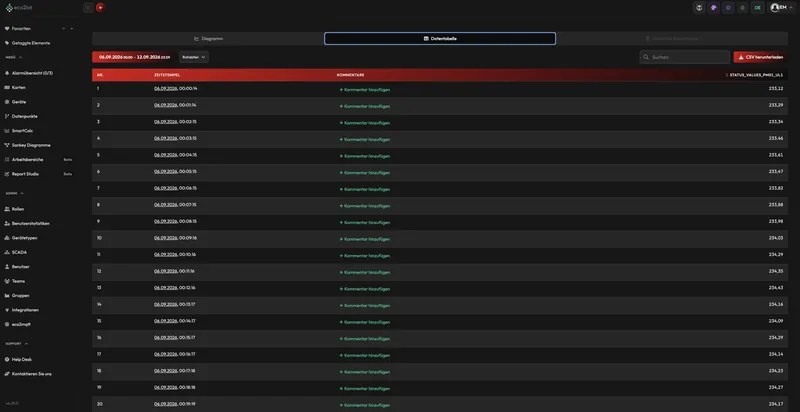Click the Beta badge next to Report Studio
The height and width of the screenshot is (412, 800).
coord(67,174)
